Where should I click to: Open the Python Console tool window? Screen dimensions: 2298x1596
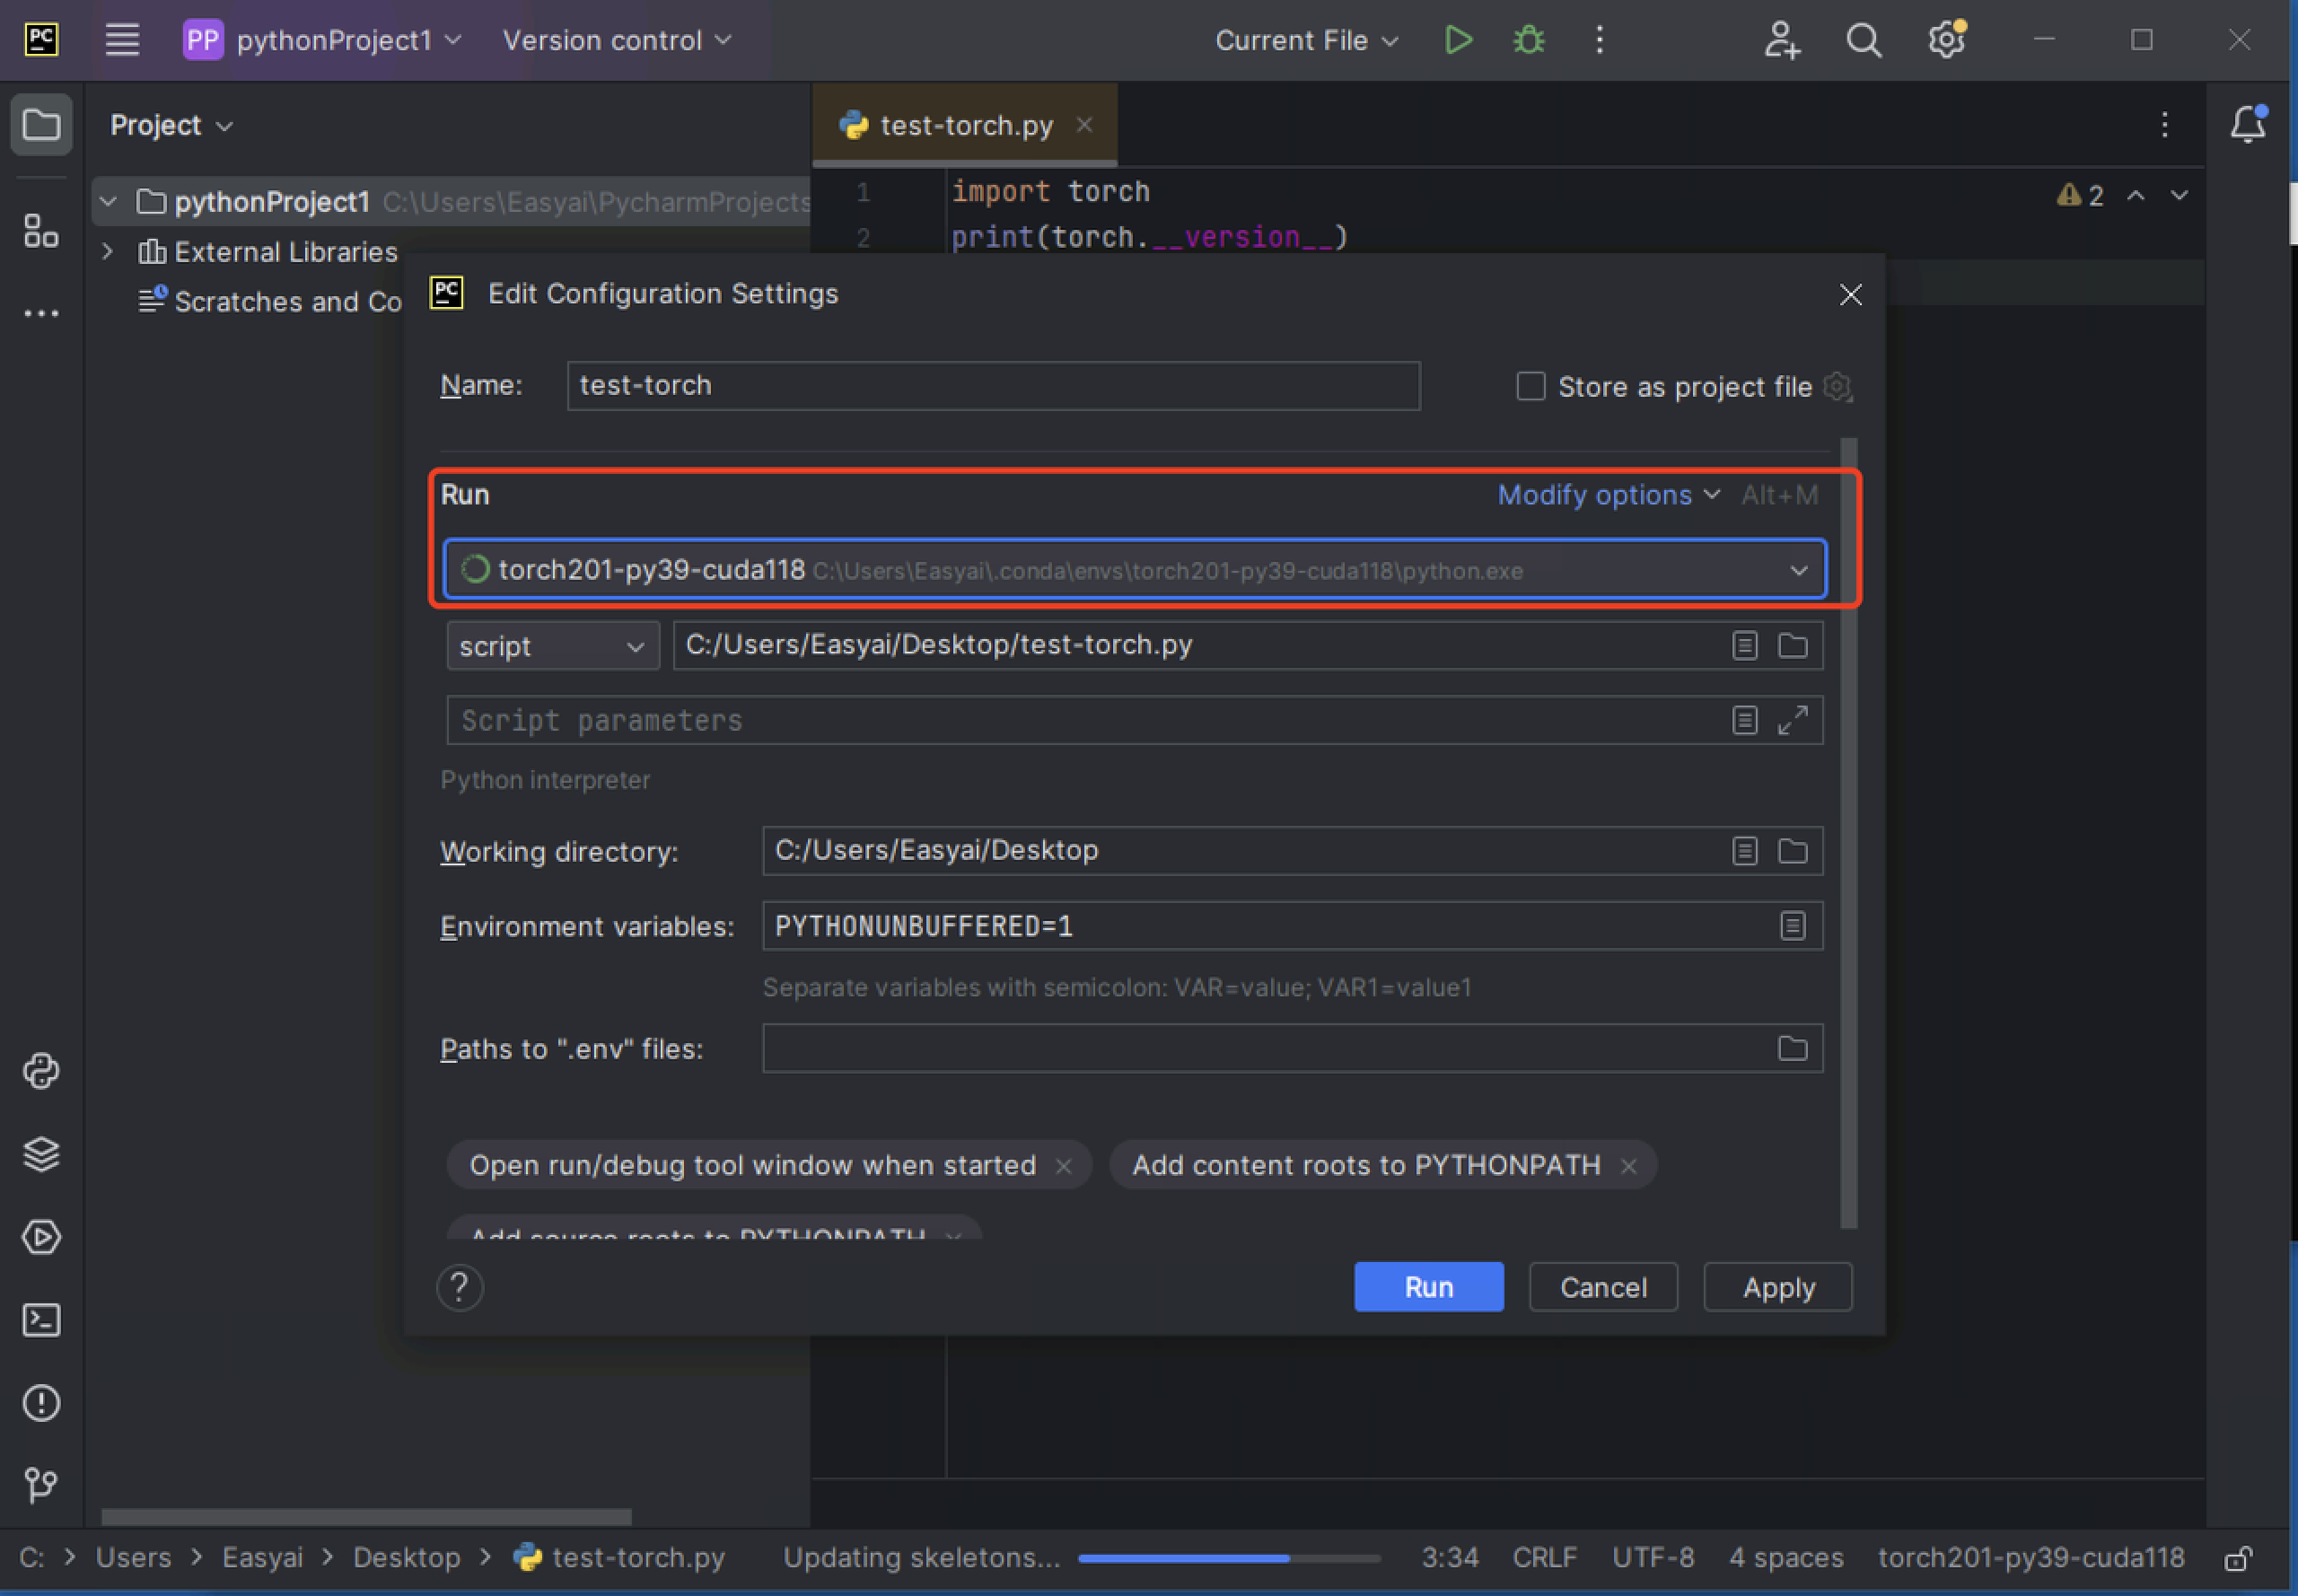pos(41,1072)
